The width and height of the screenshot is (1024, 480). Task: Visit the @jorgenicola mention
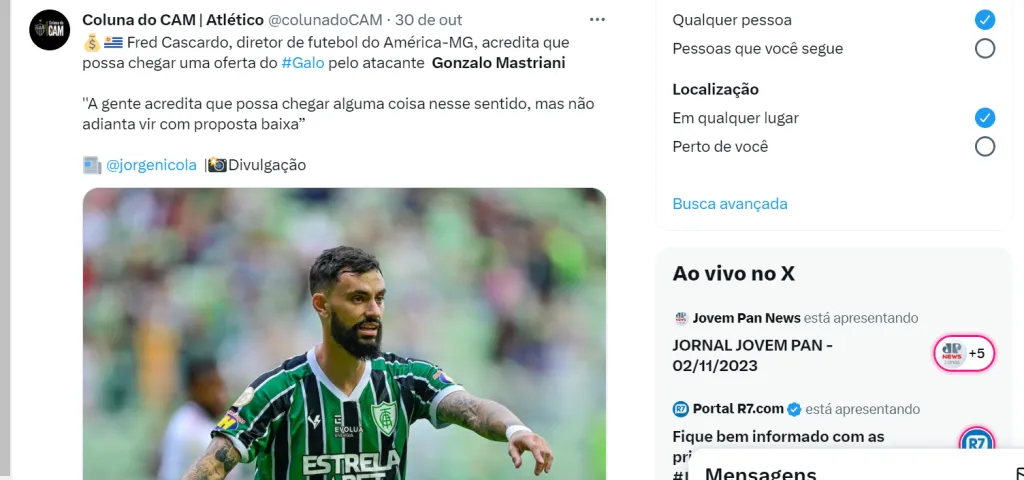click(x=151, y=165)
